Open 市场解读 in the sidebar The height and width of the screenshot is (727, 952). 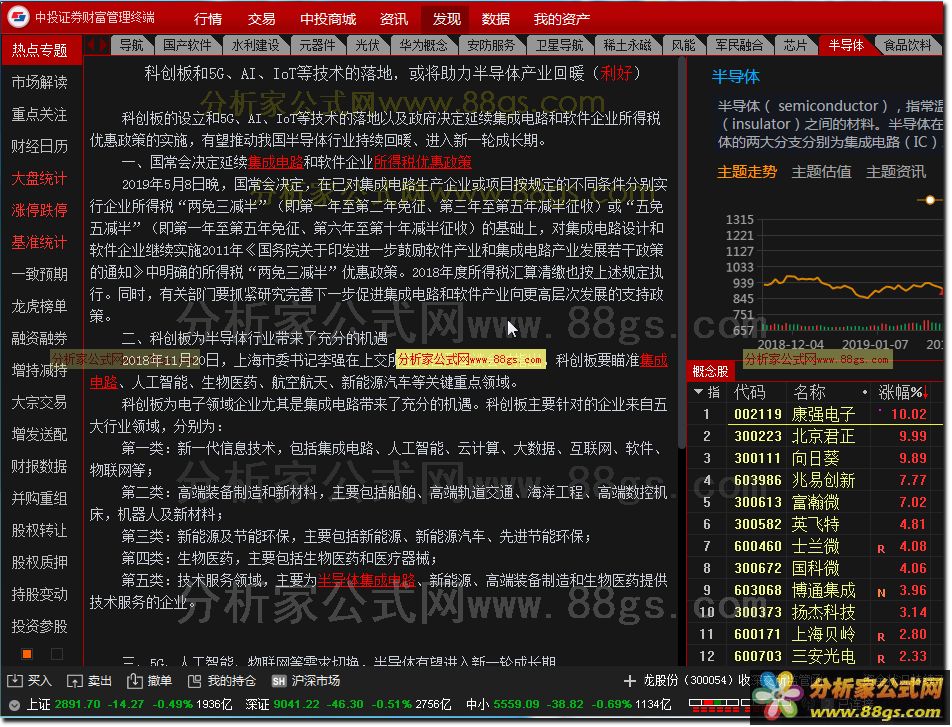coord(39,82)
